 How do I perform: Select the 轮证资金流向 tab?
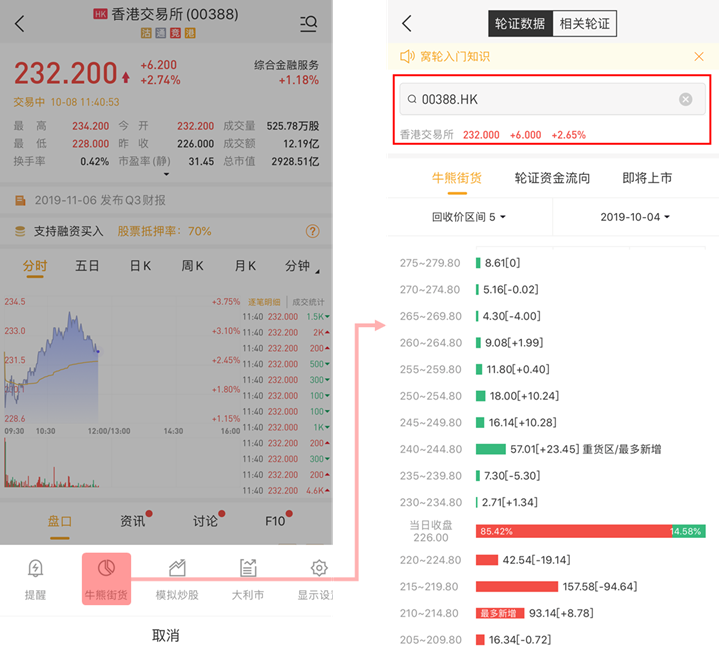tap(552, 178)
